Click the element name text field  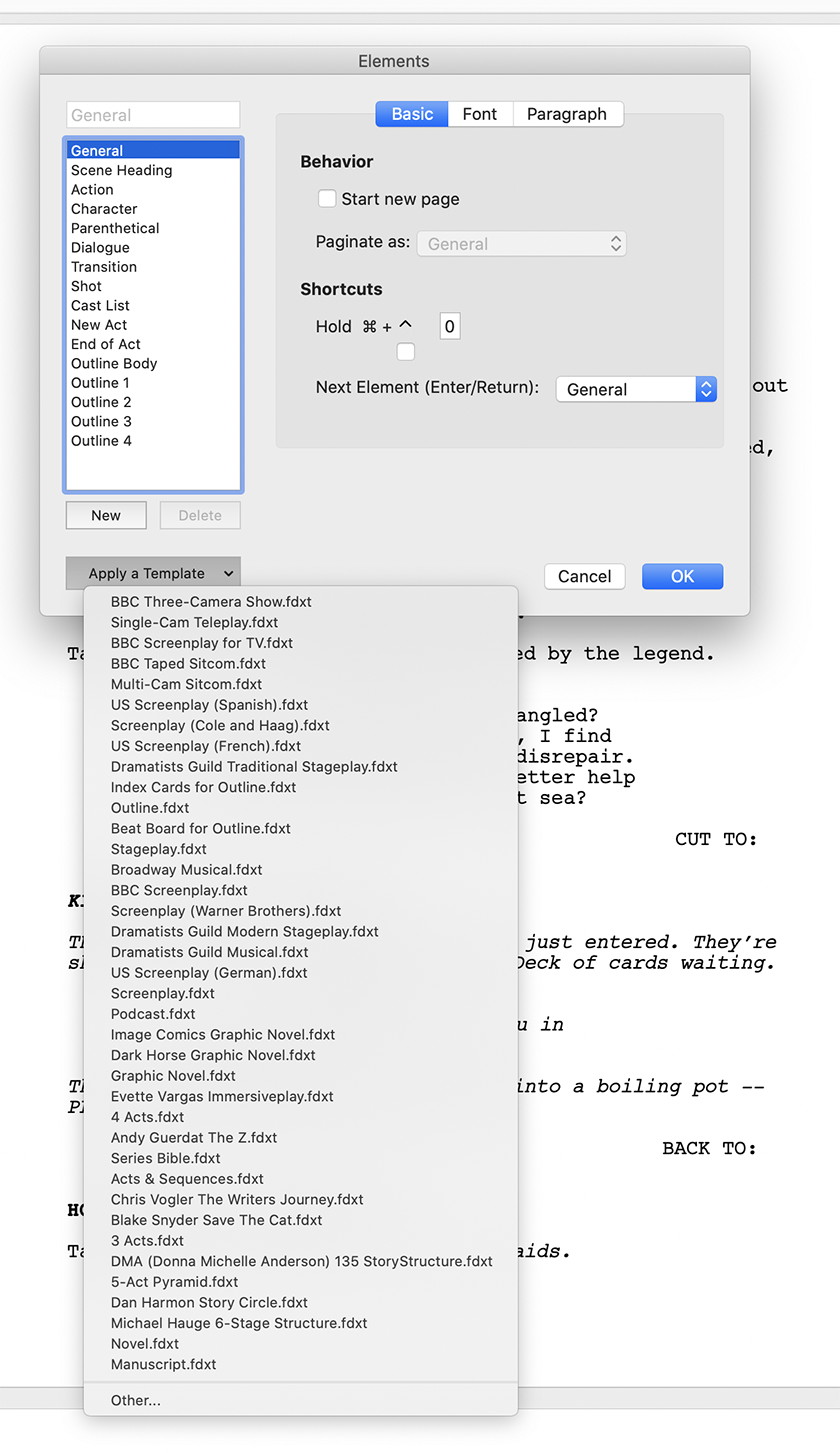tap(153, 115)
